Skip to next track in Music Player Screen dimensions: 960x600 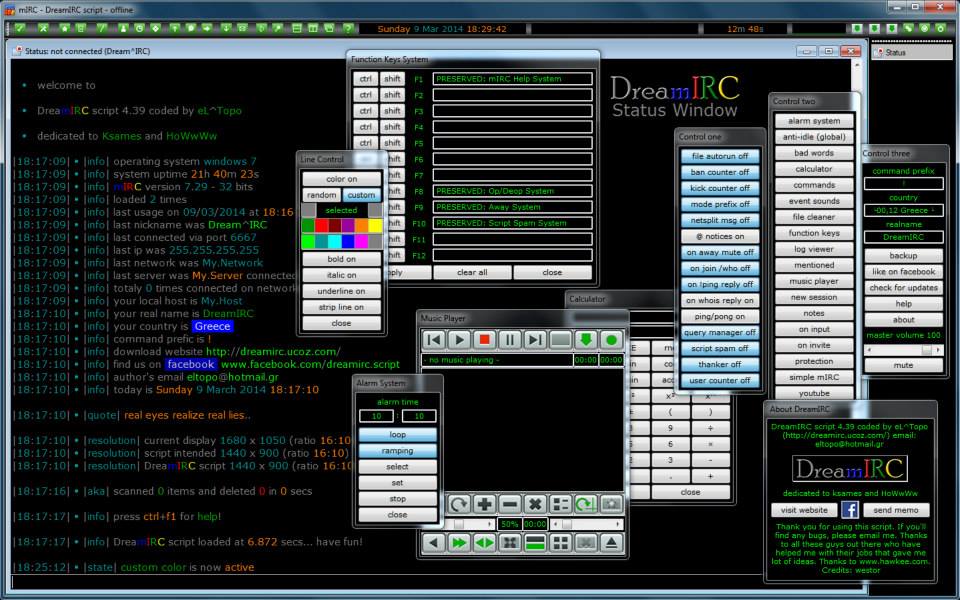click(x=534, y=340)
